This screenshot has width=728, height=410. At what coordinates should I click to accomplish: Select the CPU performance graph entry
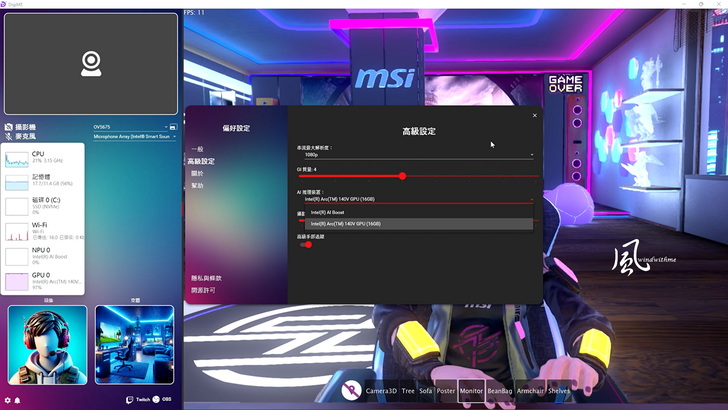pos(43,158)
